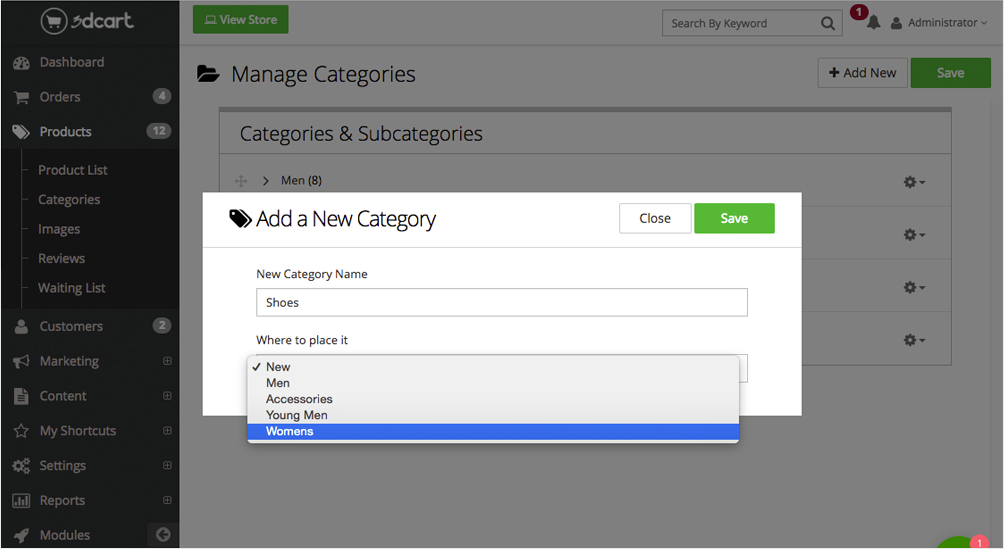
Task: Expand the Men category chevron
Action: coord(266,181)
